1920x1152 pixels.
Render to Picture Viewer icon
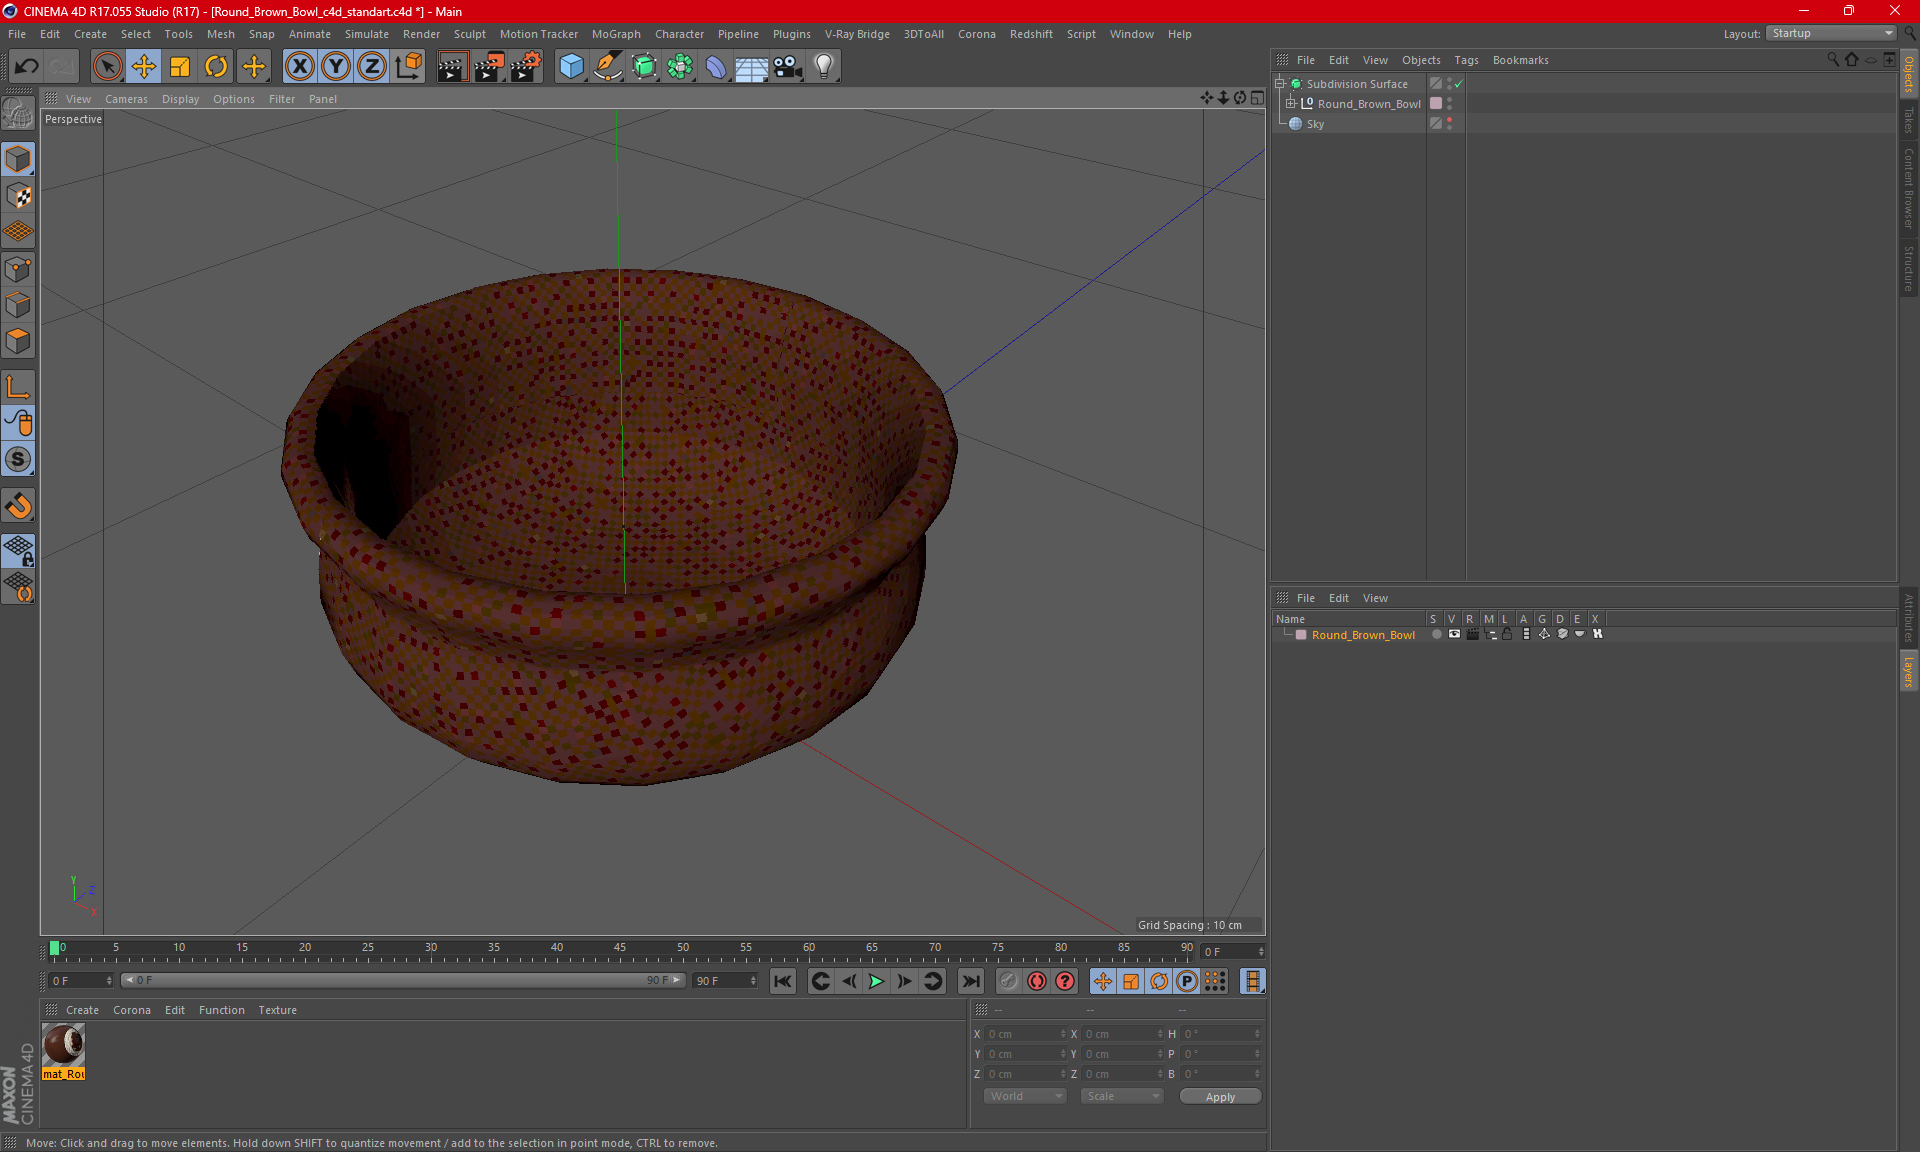click(489, 66)
